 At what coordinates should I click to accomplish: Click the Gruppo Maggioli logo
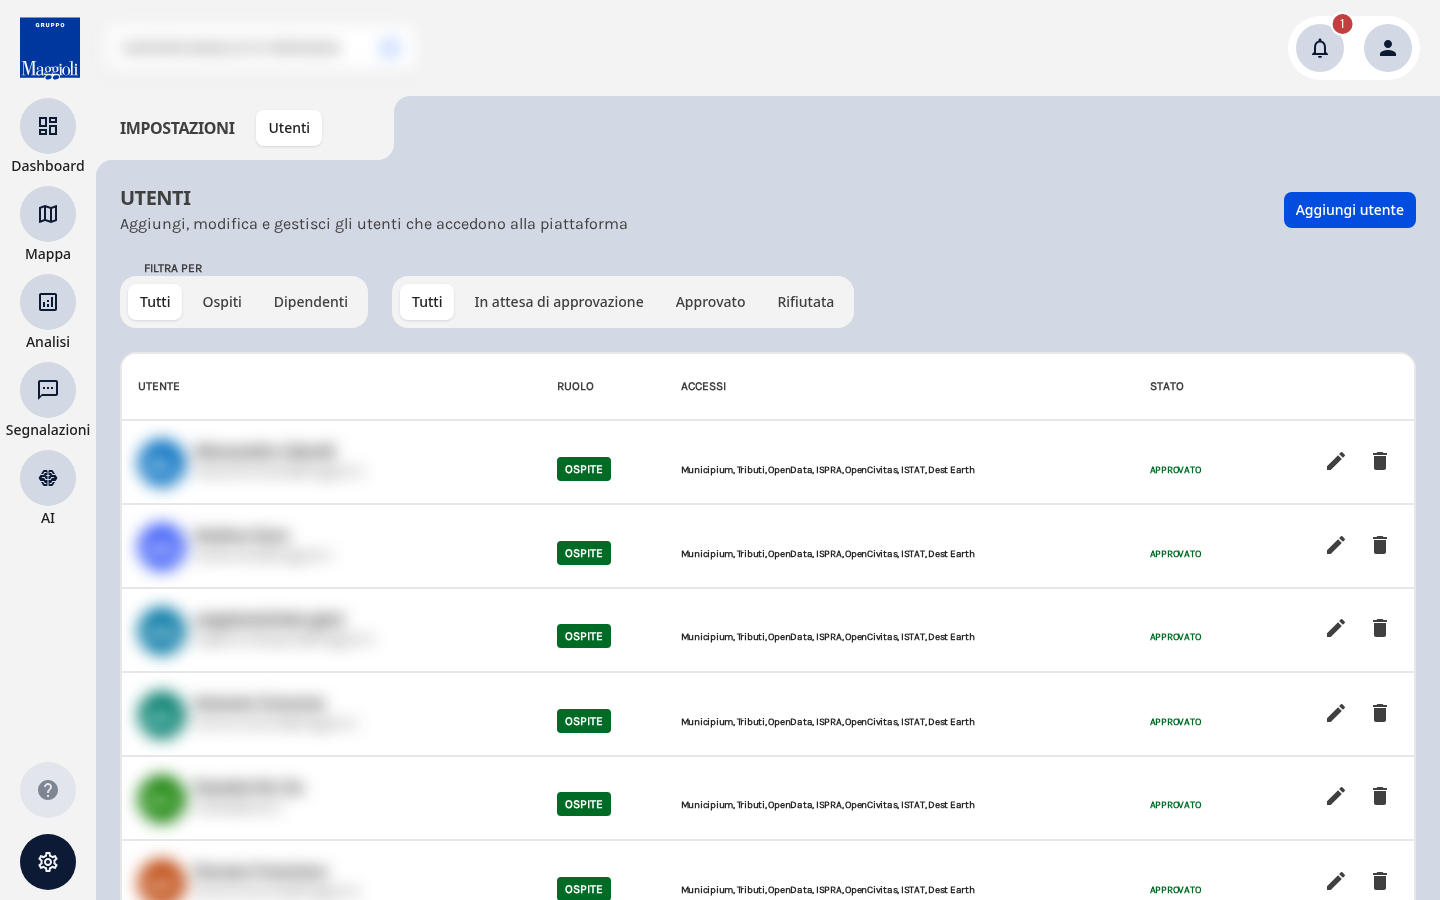(x=50, y=48)
